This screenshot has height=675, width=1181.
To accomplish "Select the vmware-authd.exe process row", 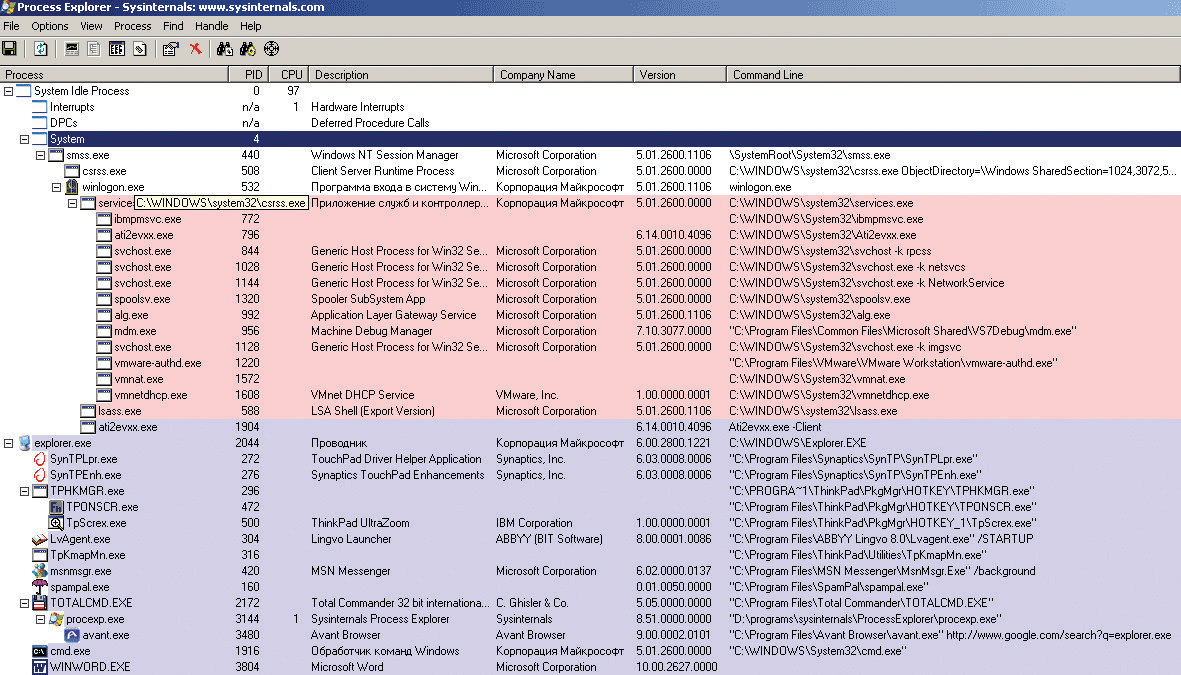I will coord(590,363).
